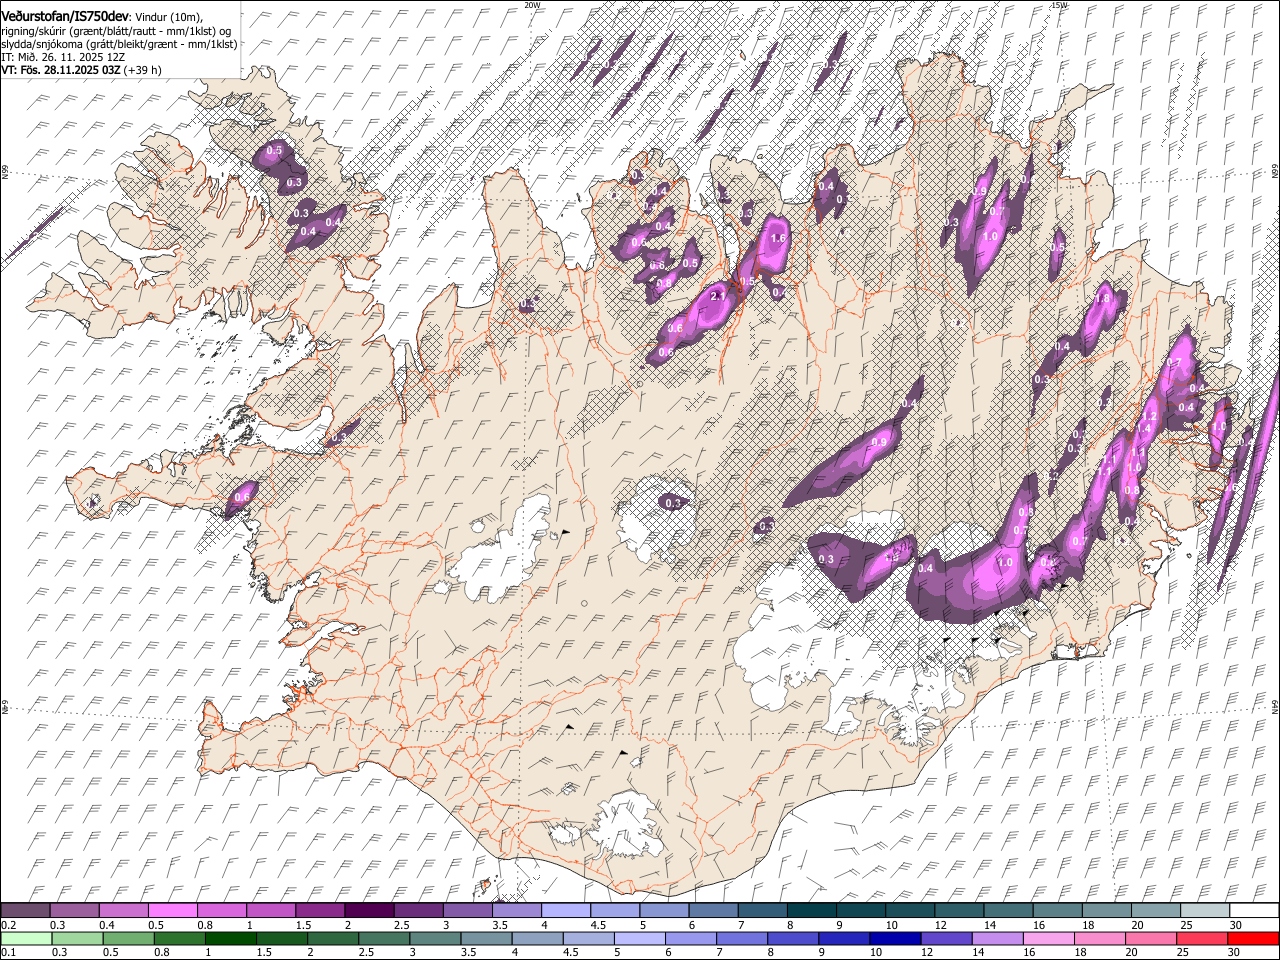The image size is (1280, 960).
Task: Pick the top-row swatch between 12 and 14
Action: (958, 911)
